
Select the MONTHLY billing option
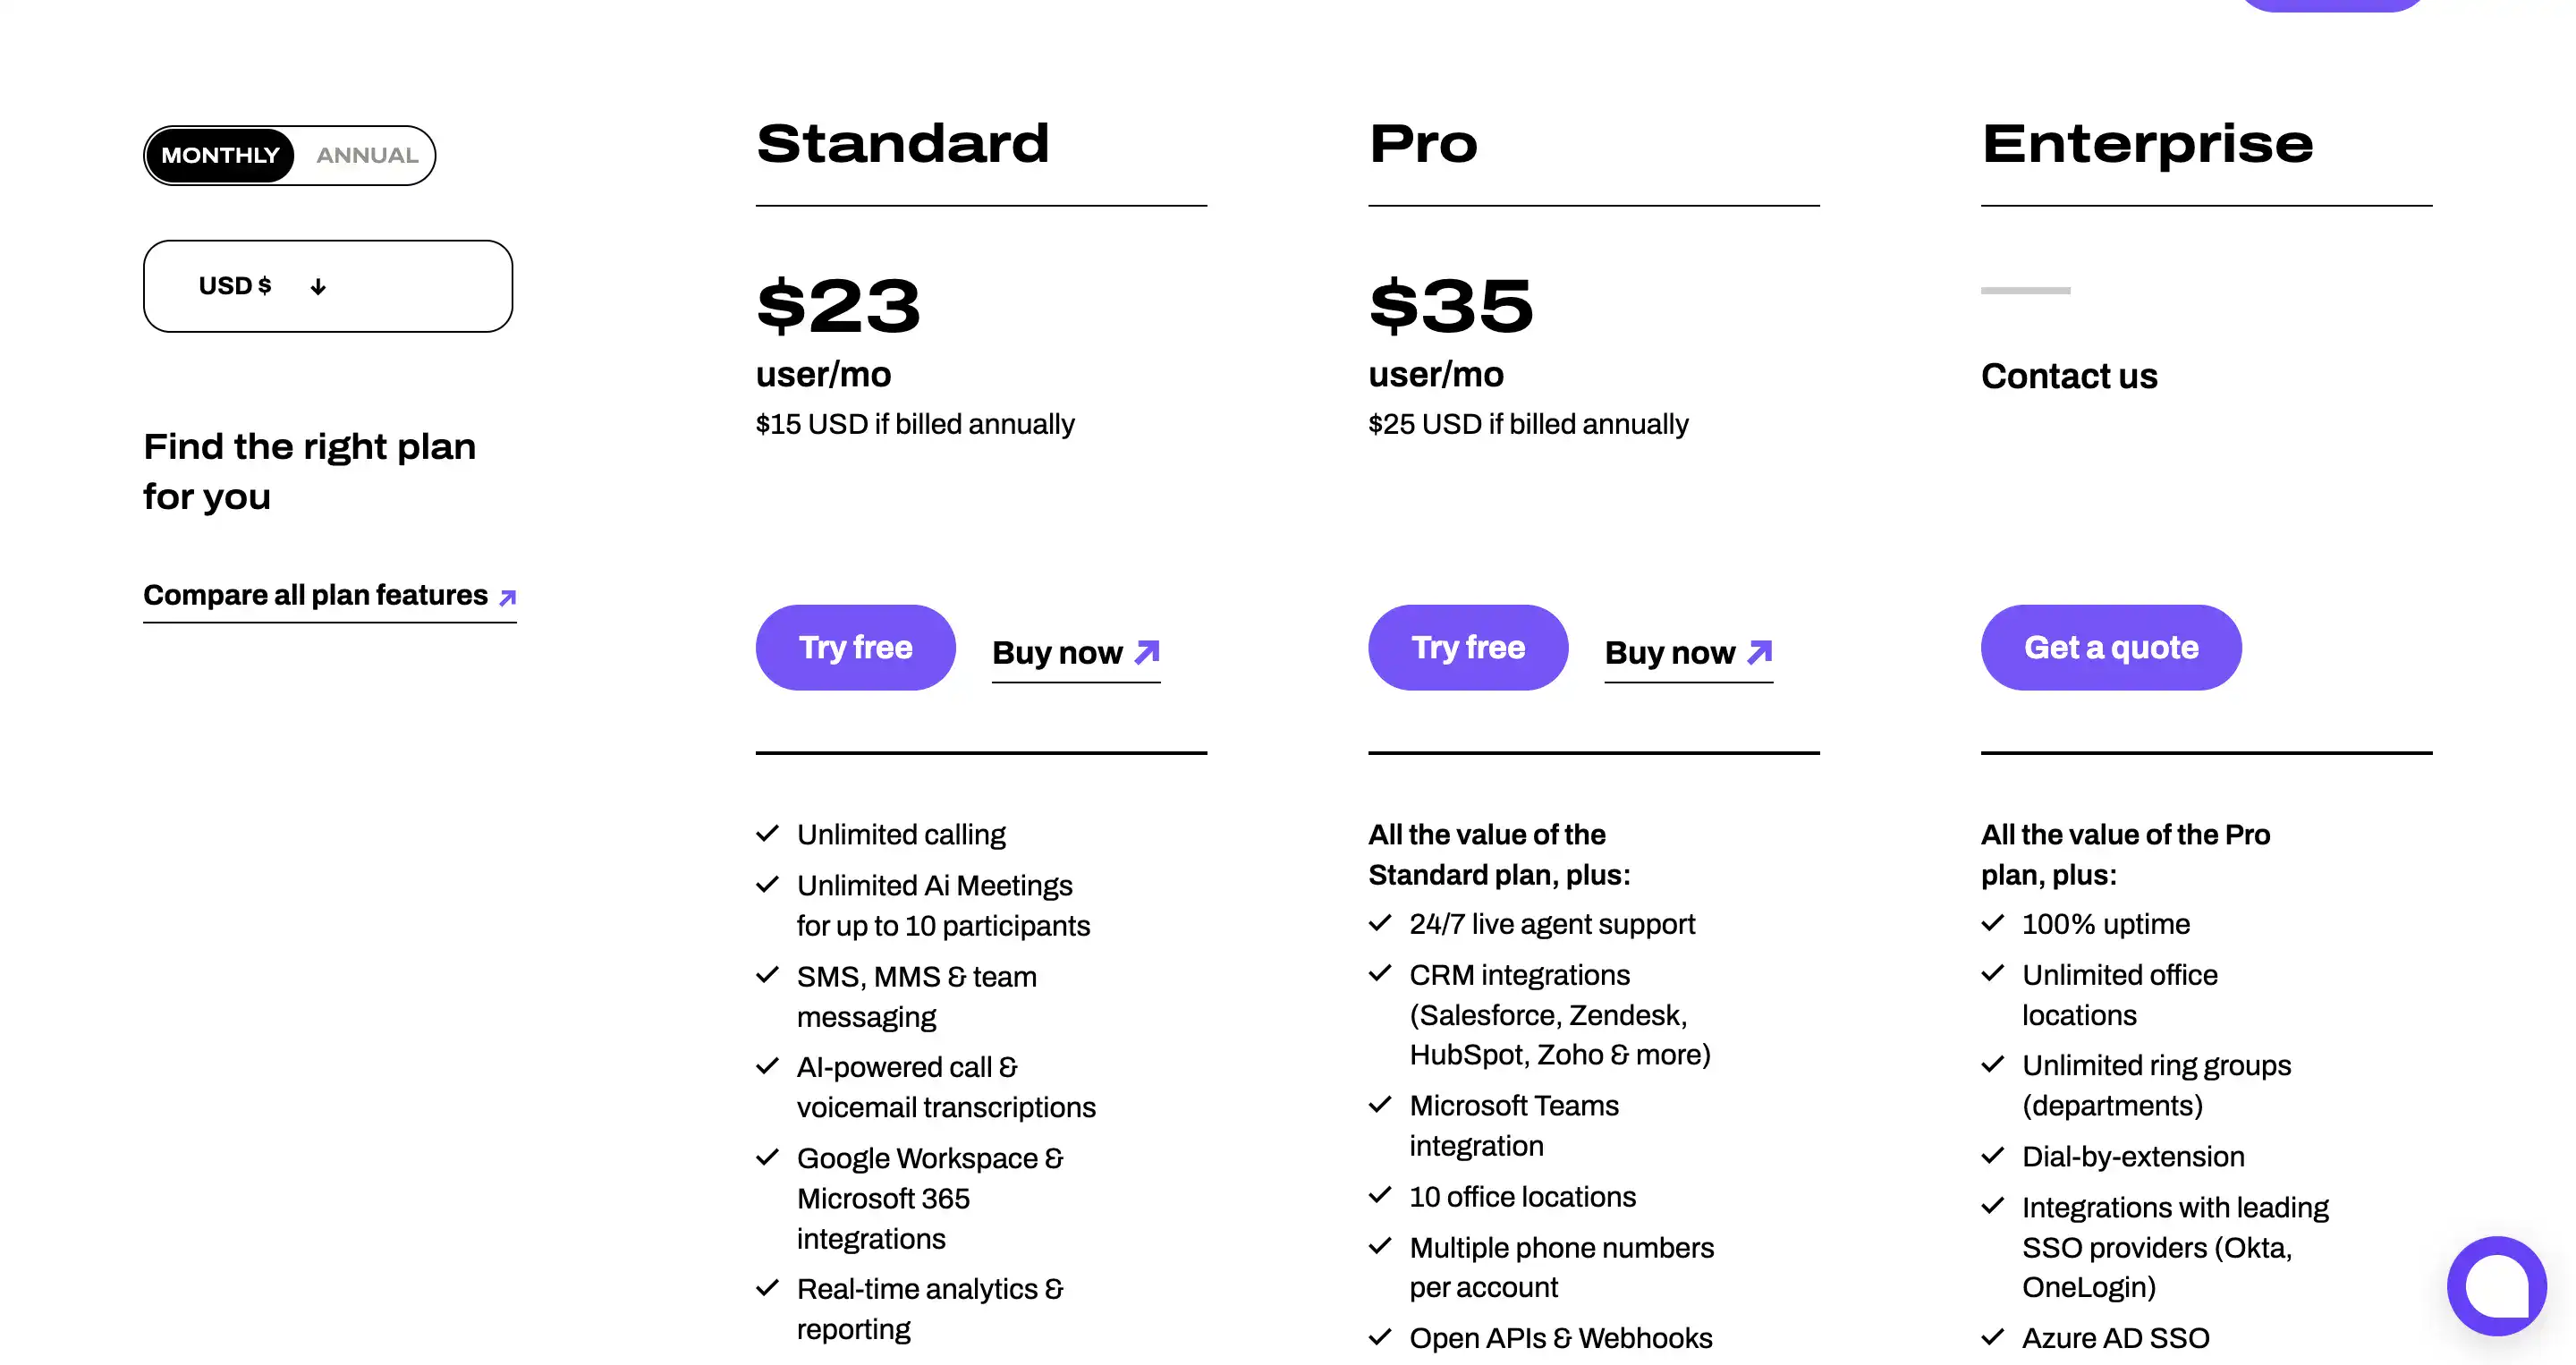click(220, 155)
